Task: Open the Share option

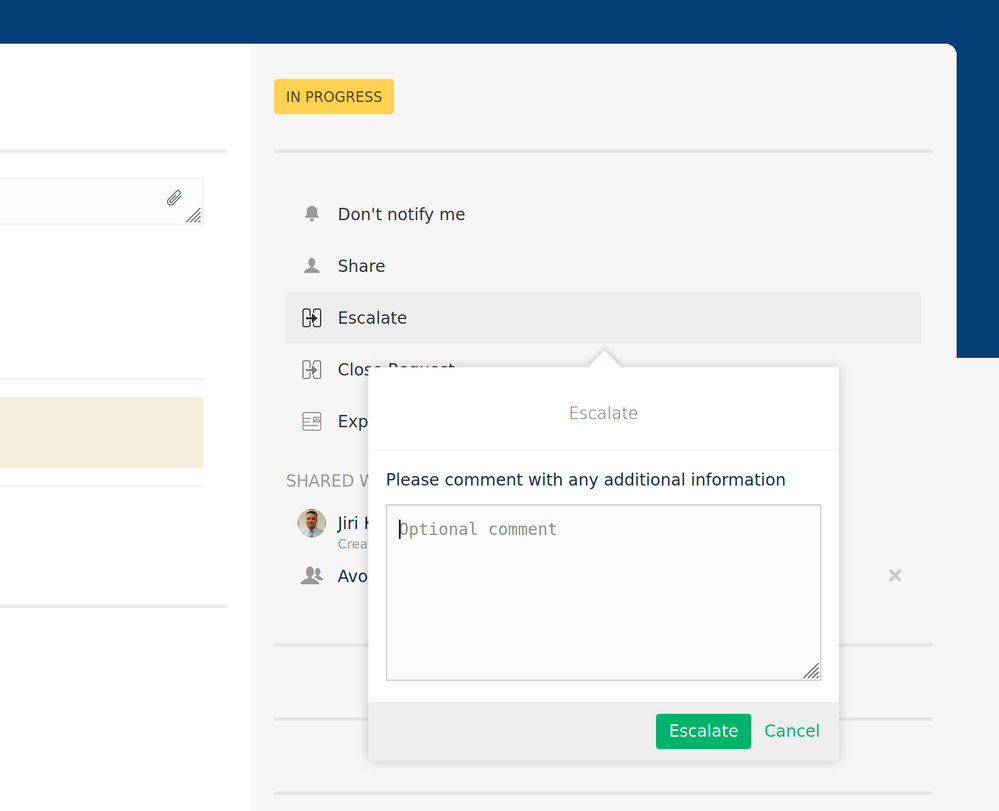Action: click(603, 266)
